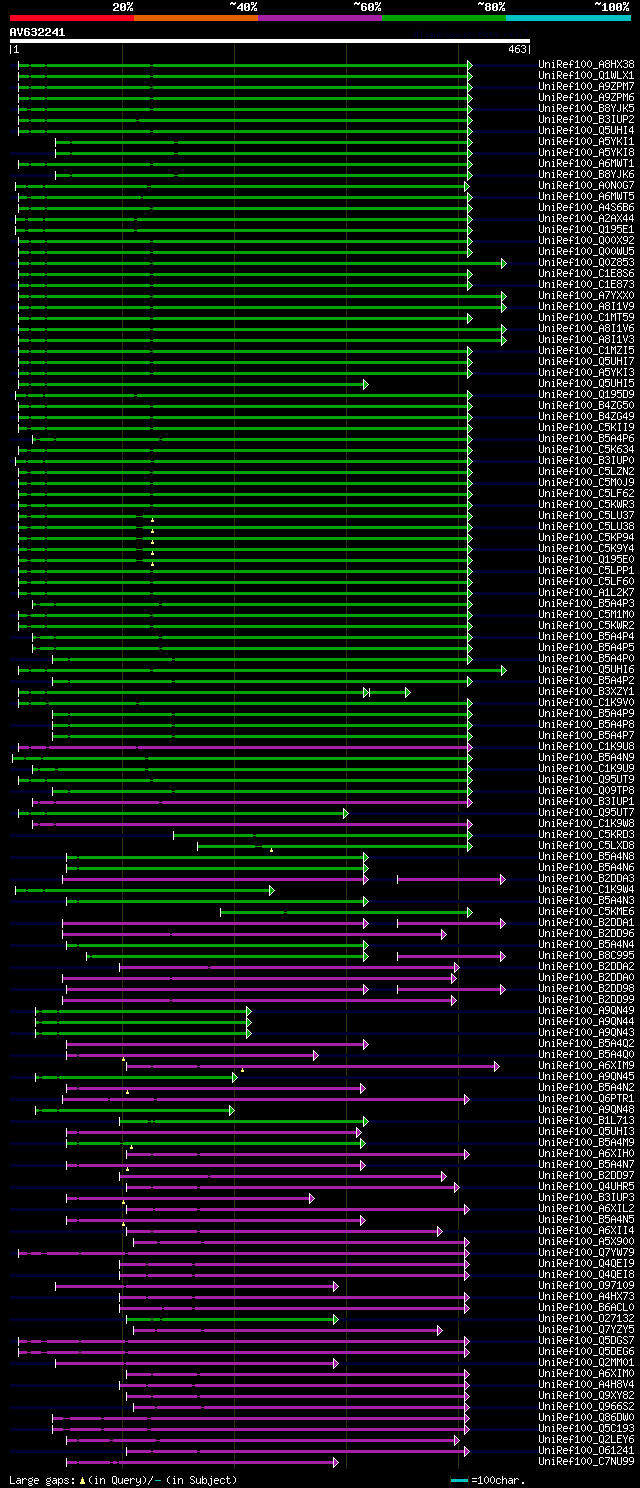The image size is (640, 1488).
Task: Click the alignment end arrowhead for UniRef100_A9QN49
Action: (x=249, y=1011)
